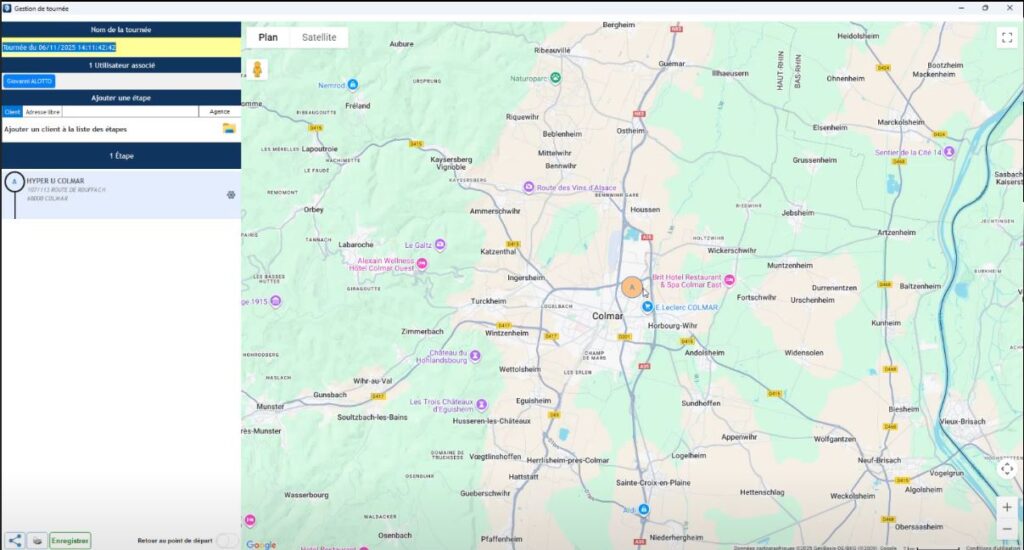Select the Adresse libre tab

click(42, 112)
